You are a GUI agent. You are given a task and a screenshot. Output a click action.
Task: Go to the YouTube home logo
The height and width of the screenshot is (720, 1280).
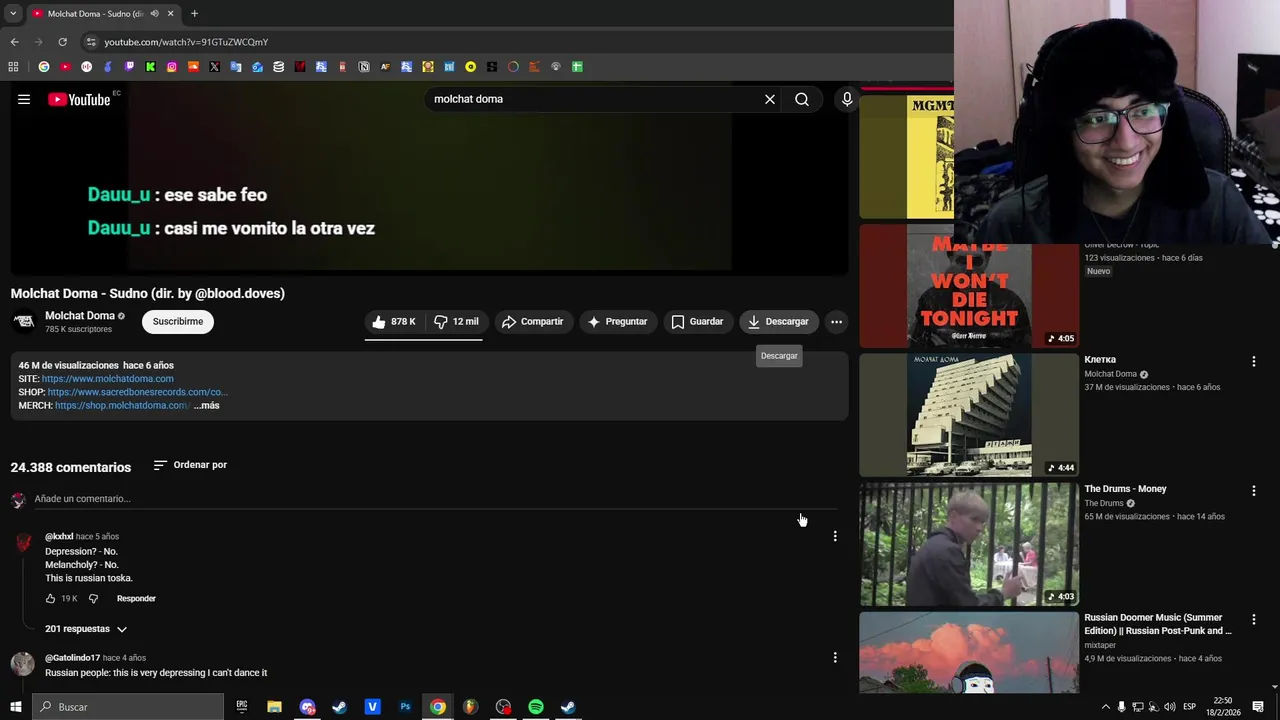pyautogui.click(x=79, y=99)
